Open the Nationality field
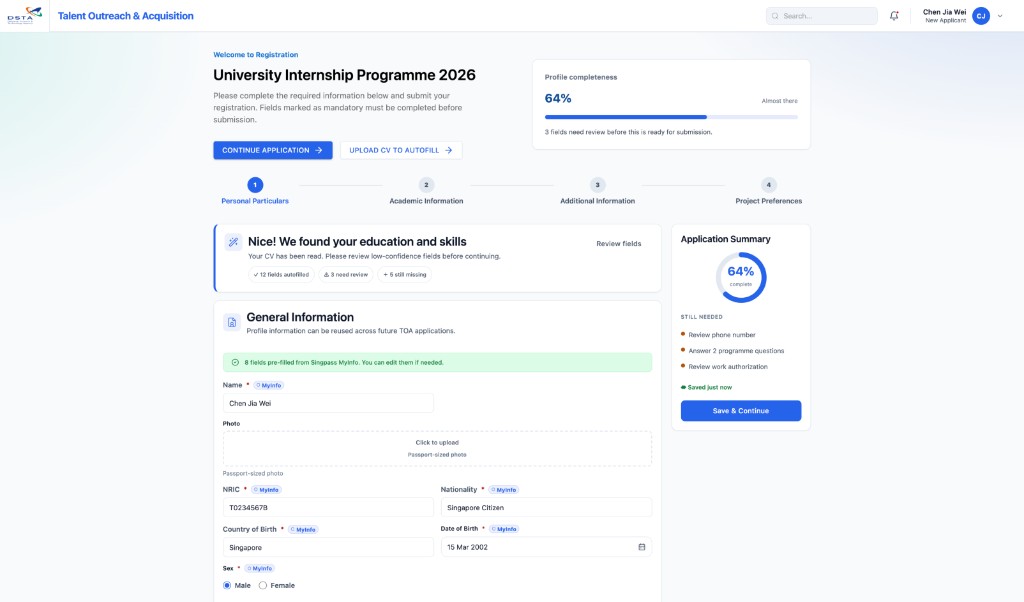This screenshot has height=602, width=1024. pos(546,507)
